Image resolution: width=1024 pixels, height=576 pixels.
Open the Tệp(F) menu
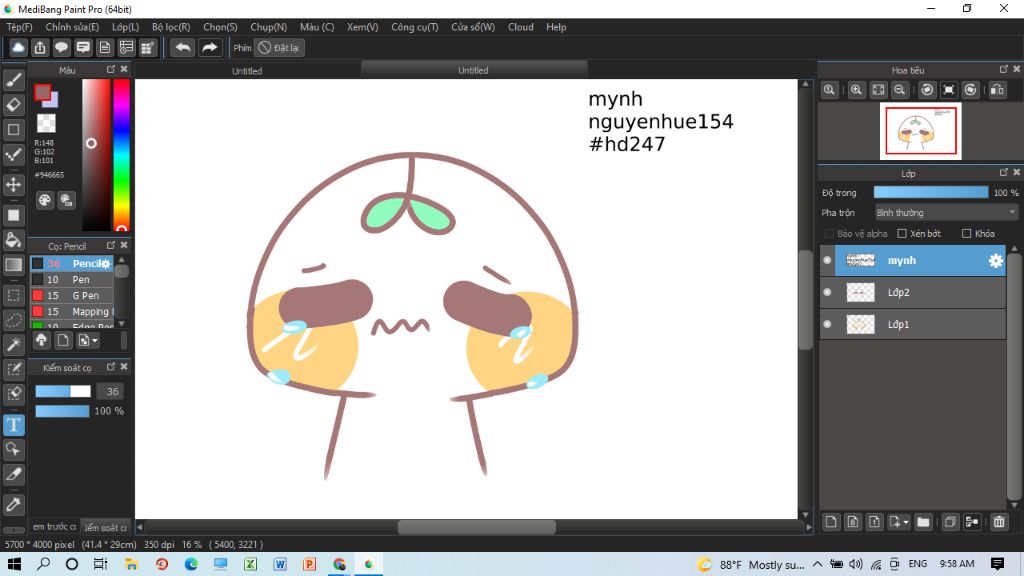click(20, 27)
